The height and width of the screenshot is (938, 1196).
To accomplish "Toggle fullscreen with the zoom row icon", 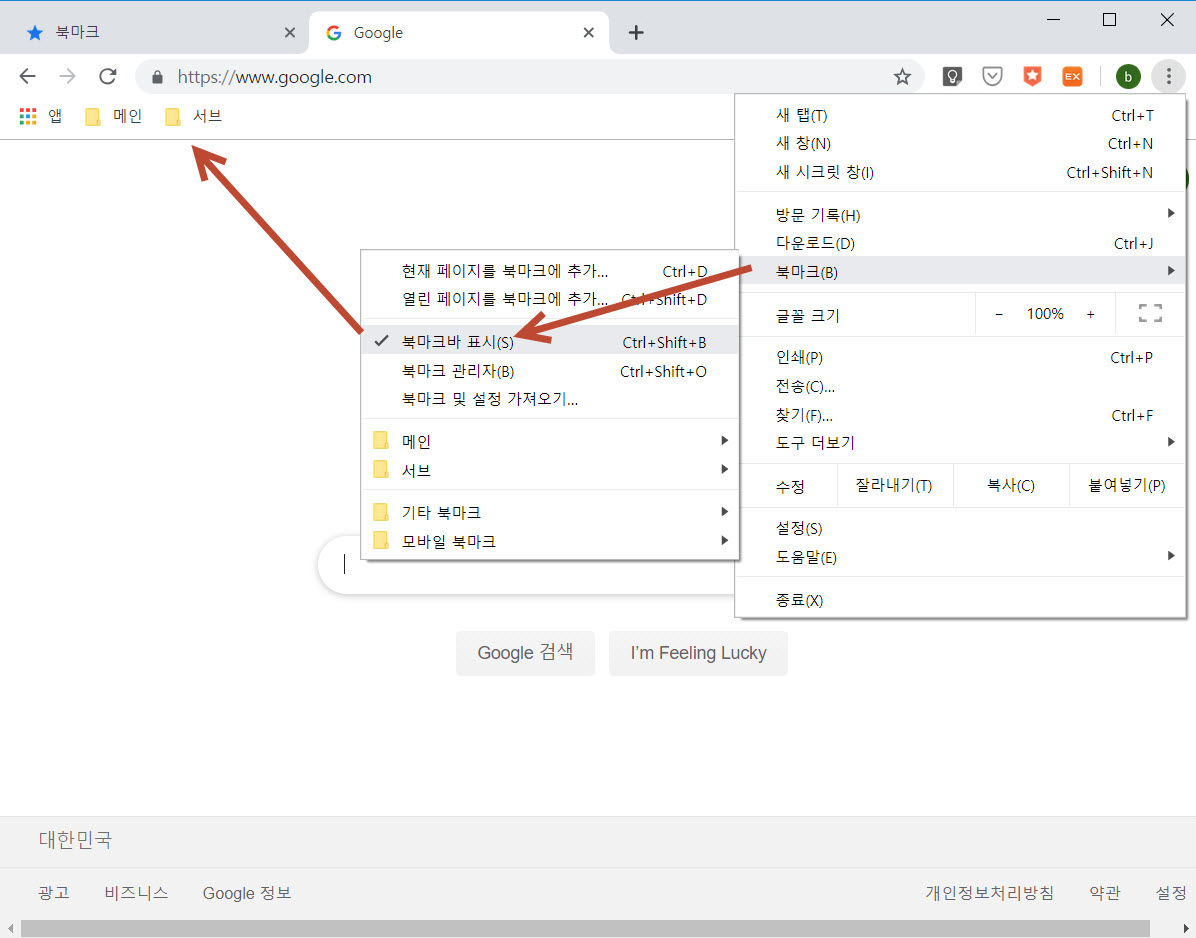I will click(1150, 313).
